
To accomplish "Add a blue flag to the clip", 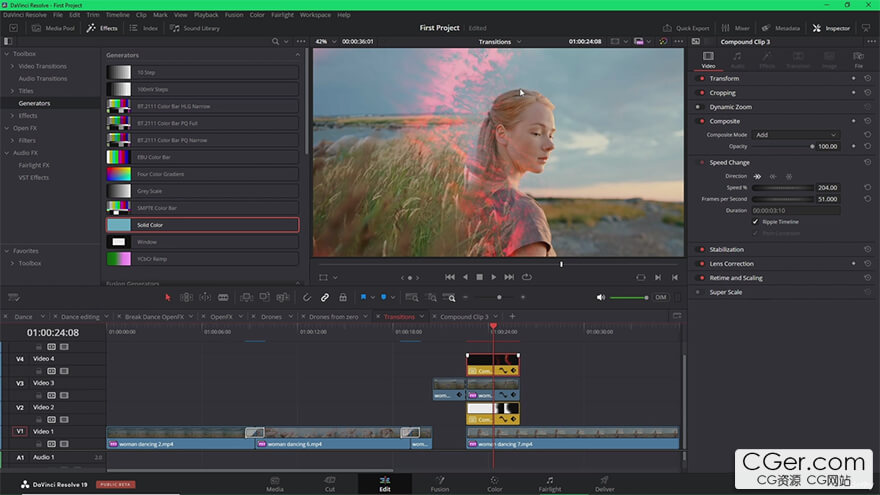I will (363, 297).
